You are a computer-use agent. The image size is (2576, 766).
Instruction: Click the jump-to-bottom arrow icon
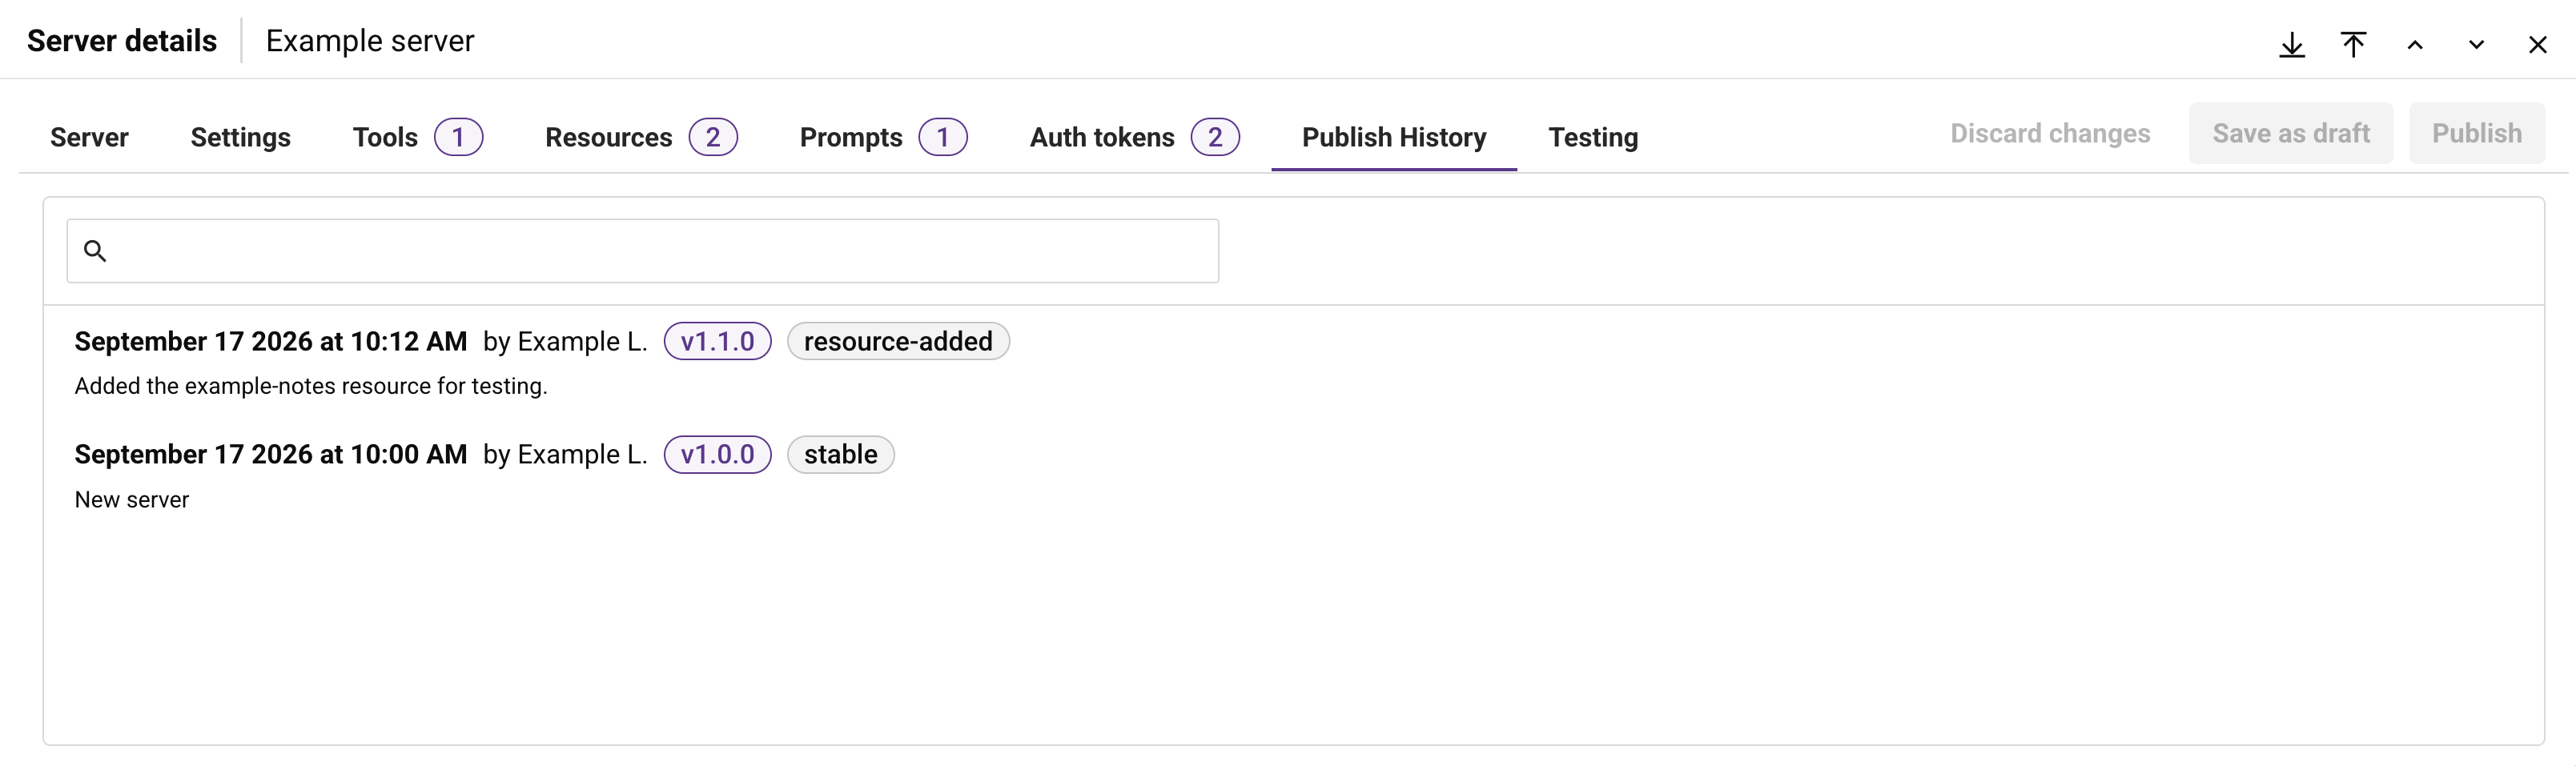2291,45
